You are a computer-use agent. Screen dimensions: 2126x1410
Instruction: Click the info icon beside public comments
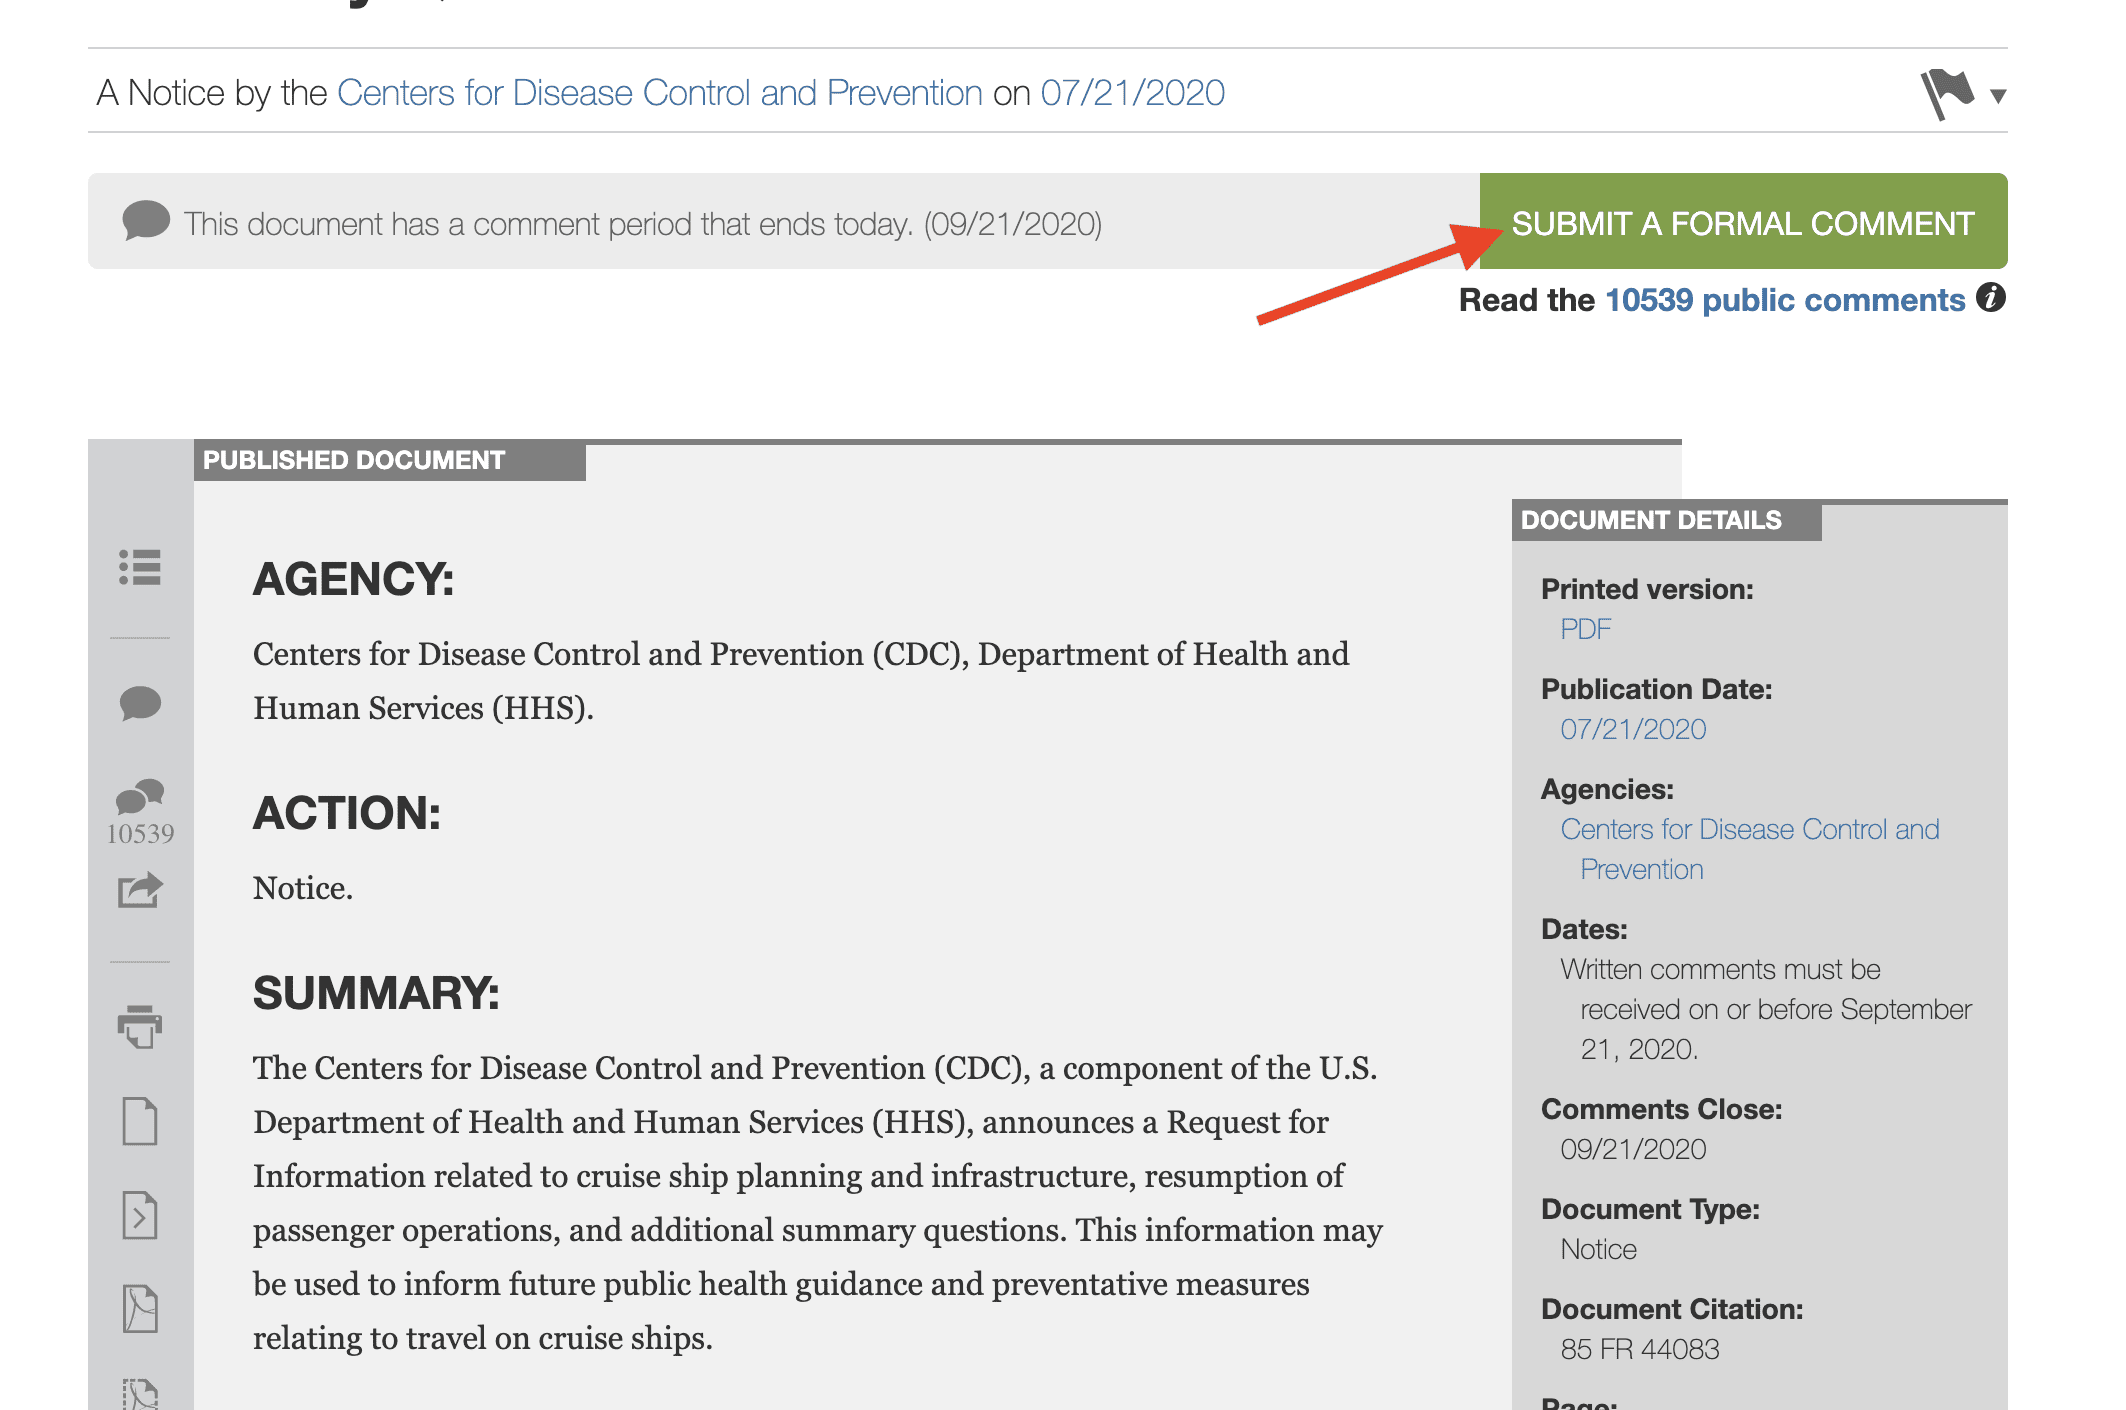pos(1991,298)
